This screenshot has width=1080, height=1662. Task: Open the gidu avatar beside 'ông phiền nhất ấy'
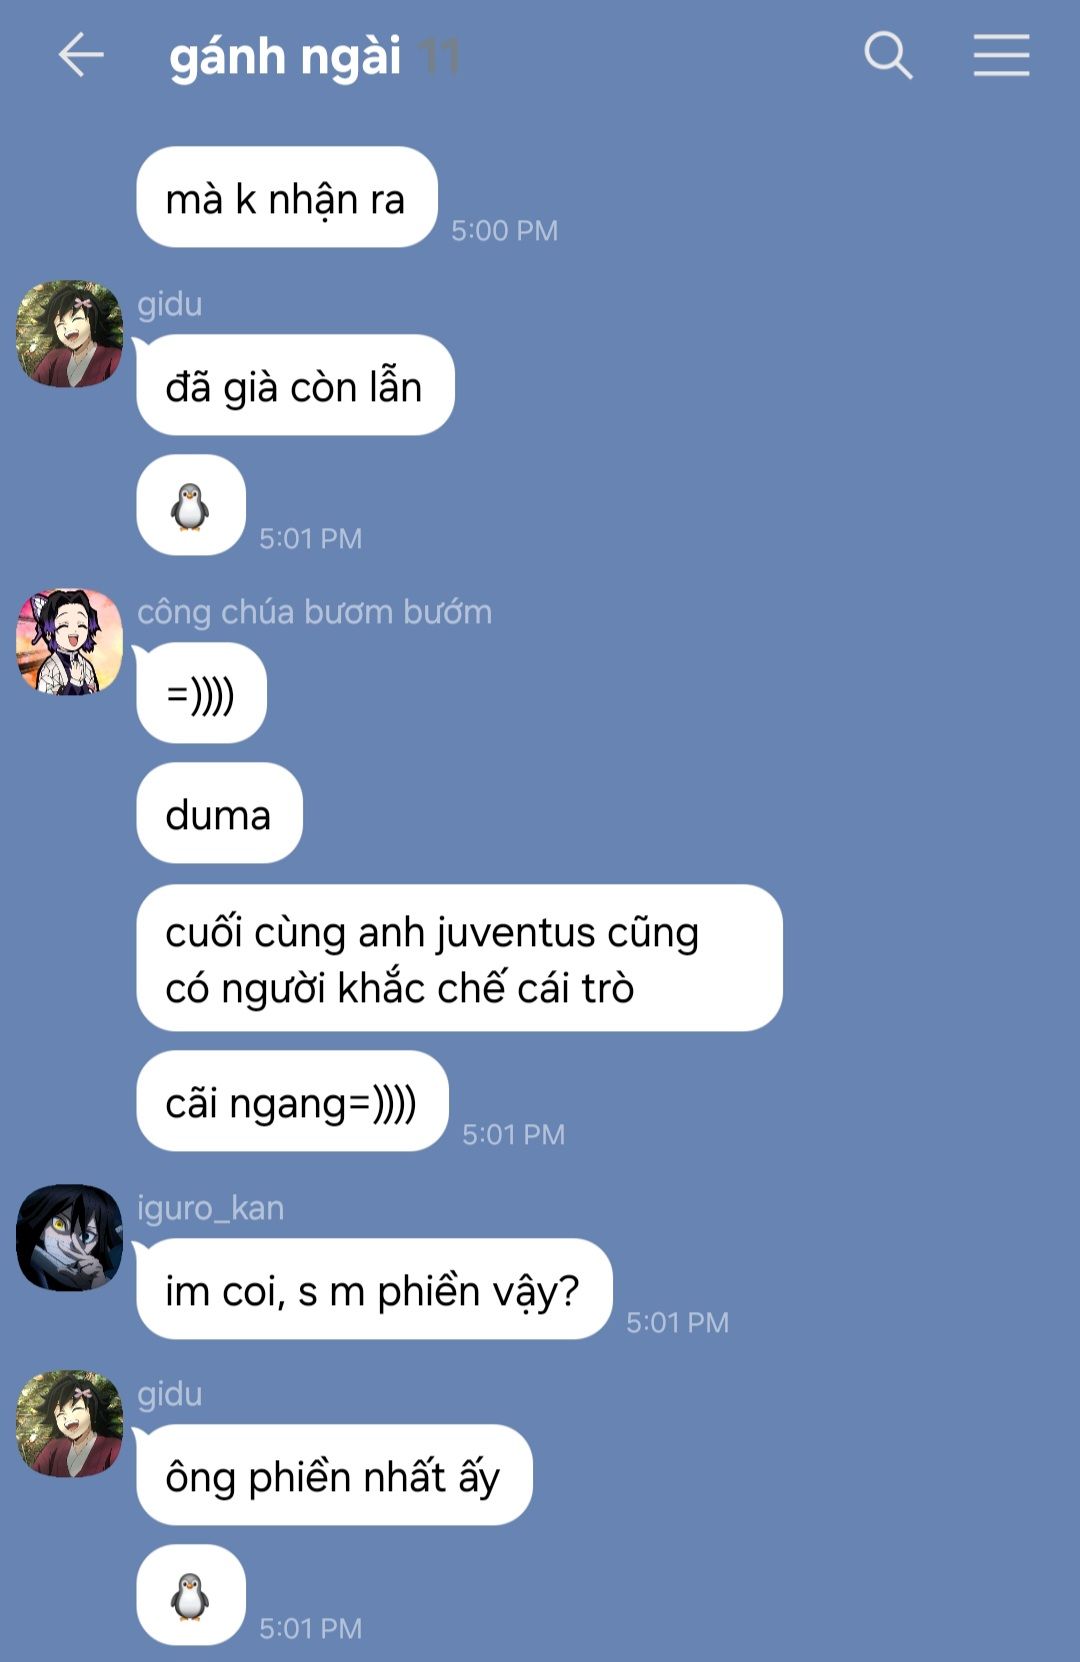click(69, 1424)
